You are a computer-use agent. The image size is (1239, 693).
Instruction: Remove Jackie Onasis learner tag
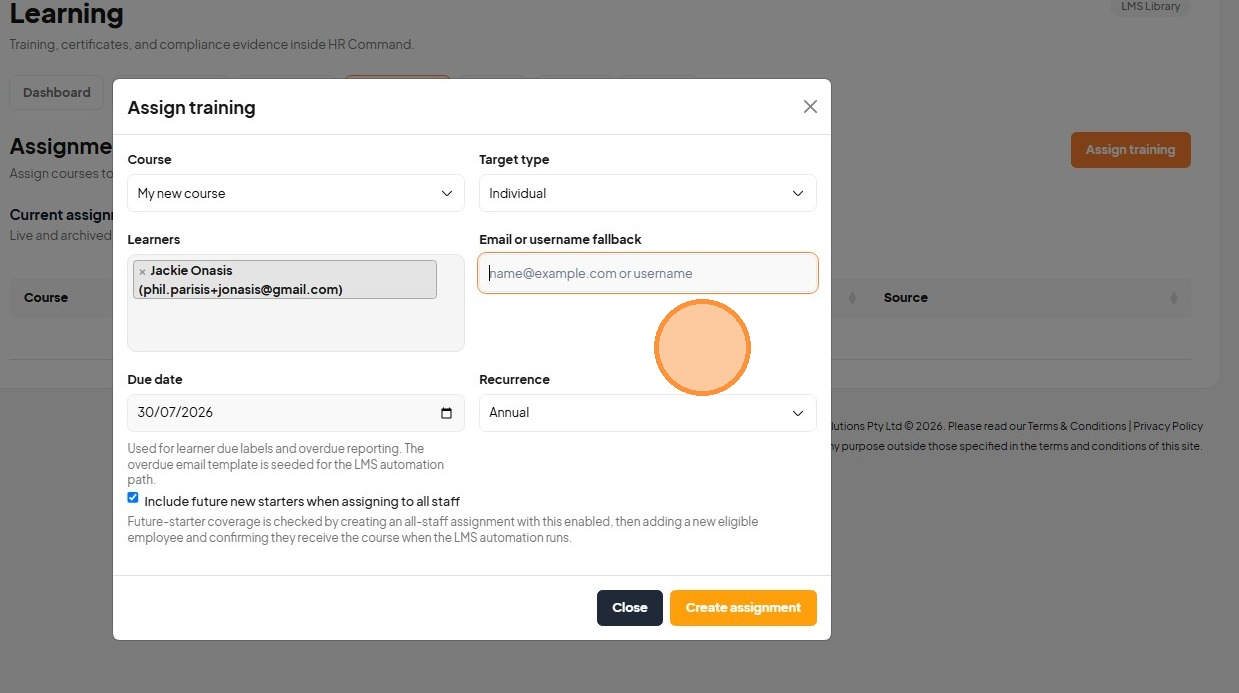[142, 271]
